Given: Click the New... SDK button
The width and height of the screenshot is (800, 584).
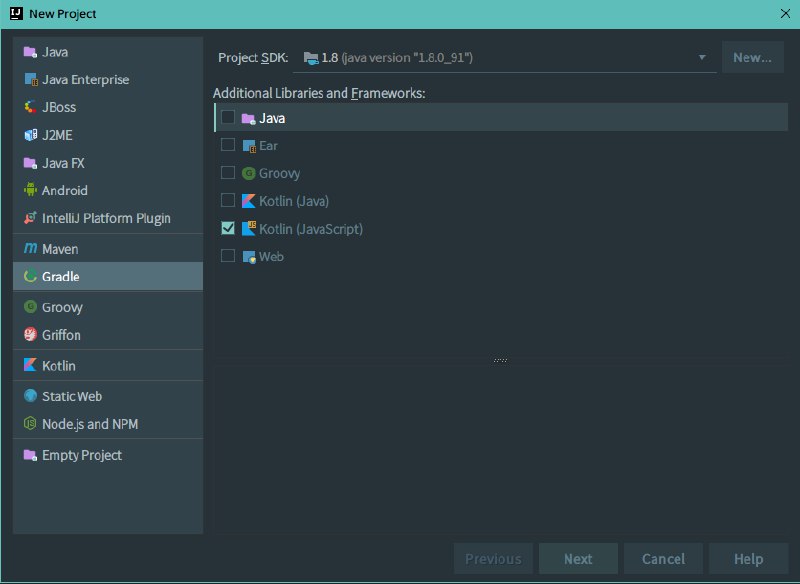Looking at the screenshot, I should [x=753, y=58].
